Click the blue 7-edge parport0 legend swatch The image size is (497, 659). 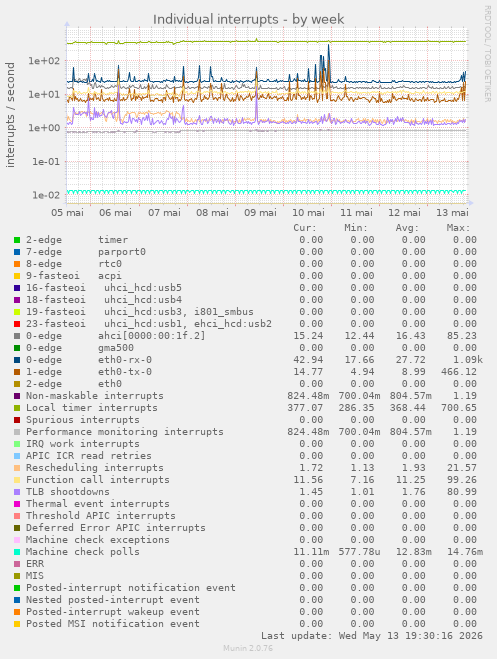(x=17, y=252)
